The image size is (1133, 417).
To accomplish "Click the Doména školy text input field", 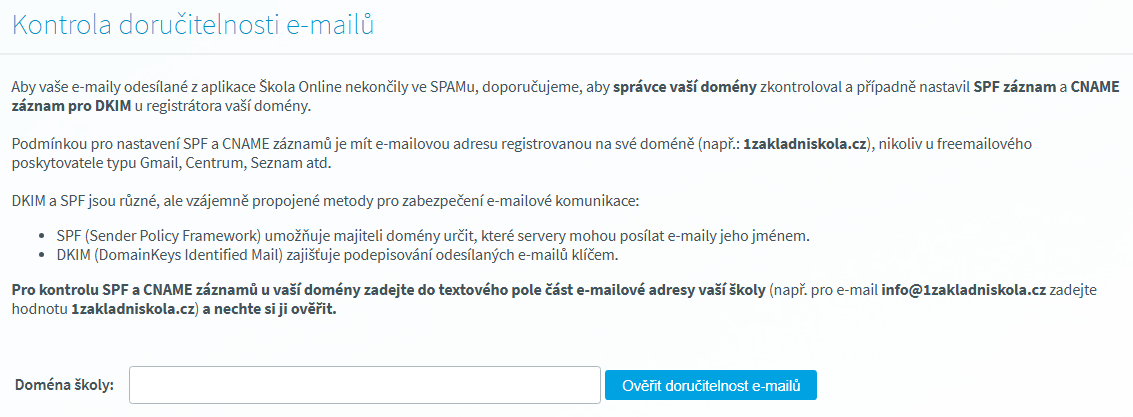I will (x=365, y=384).
